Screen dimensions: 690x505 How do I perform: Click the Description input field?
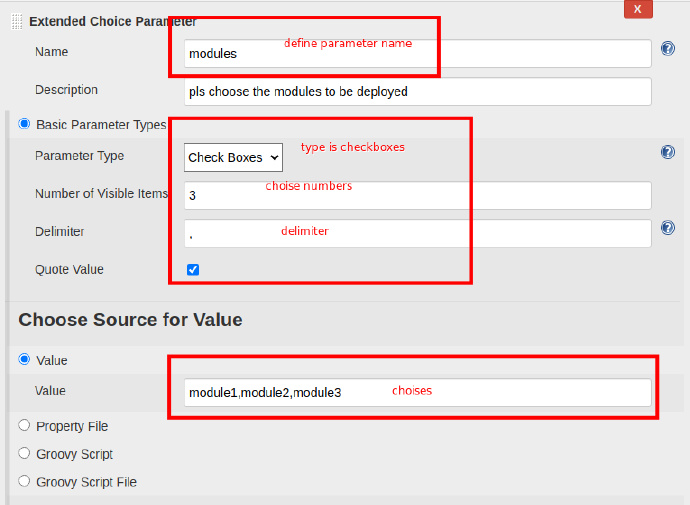point(417,91)
